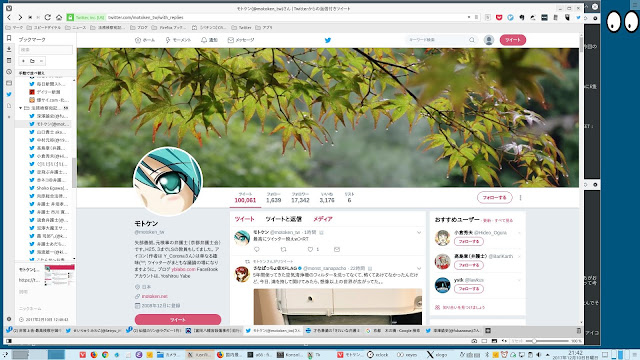Viewport: 640px width, 360px height.
Task: Go back using the browser back arrow
Action: [9, 18]
